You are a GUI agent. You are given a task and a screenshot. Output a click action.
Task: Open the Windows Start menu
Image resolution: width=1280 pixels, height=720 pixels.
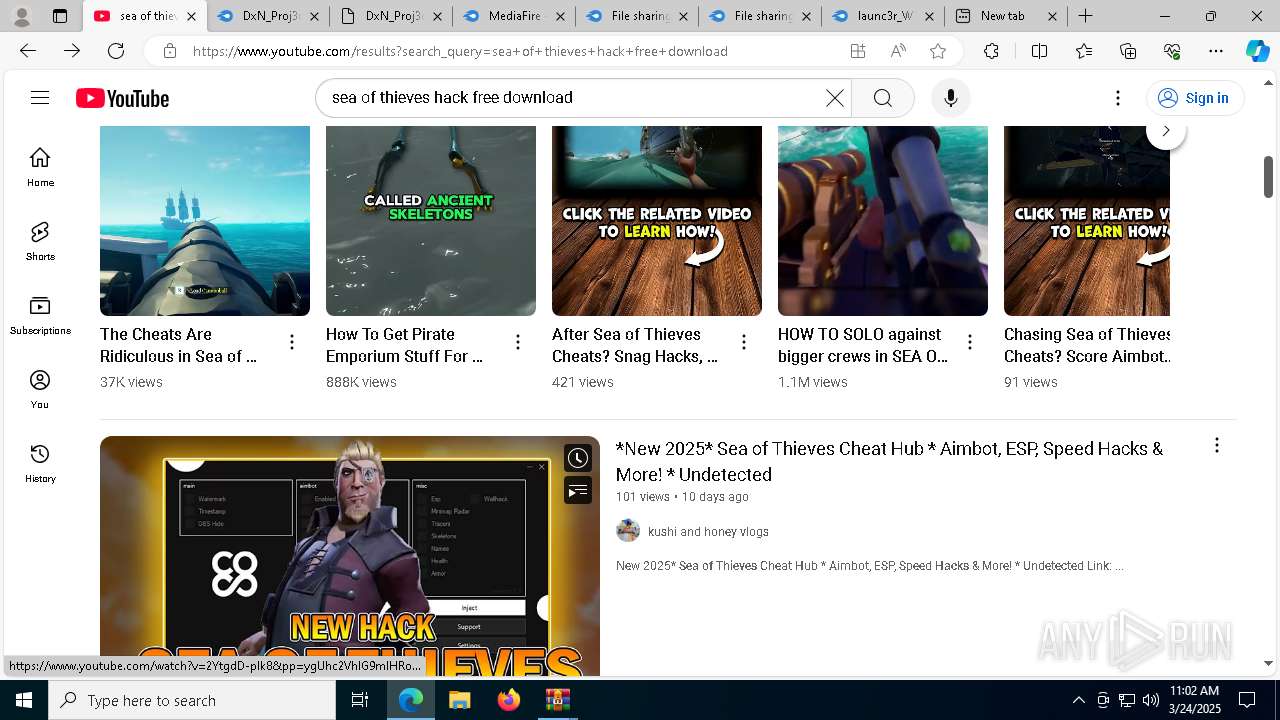[x=24, y=700]
